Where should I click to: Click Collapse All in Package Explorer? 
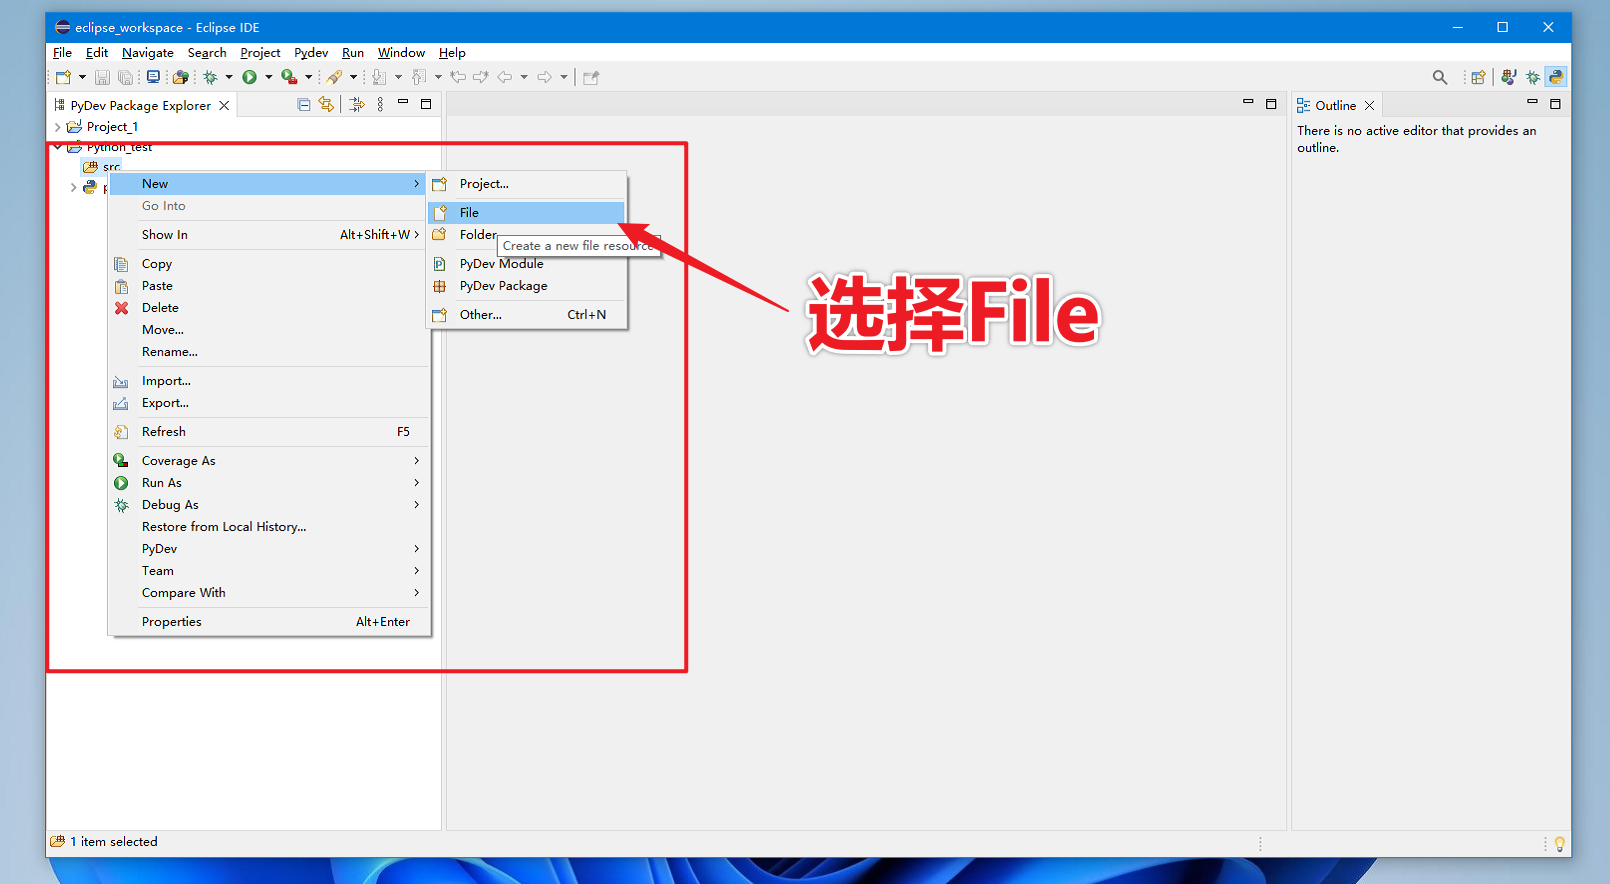pyautogui.click(x=304, y=105)
